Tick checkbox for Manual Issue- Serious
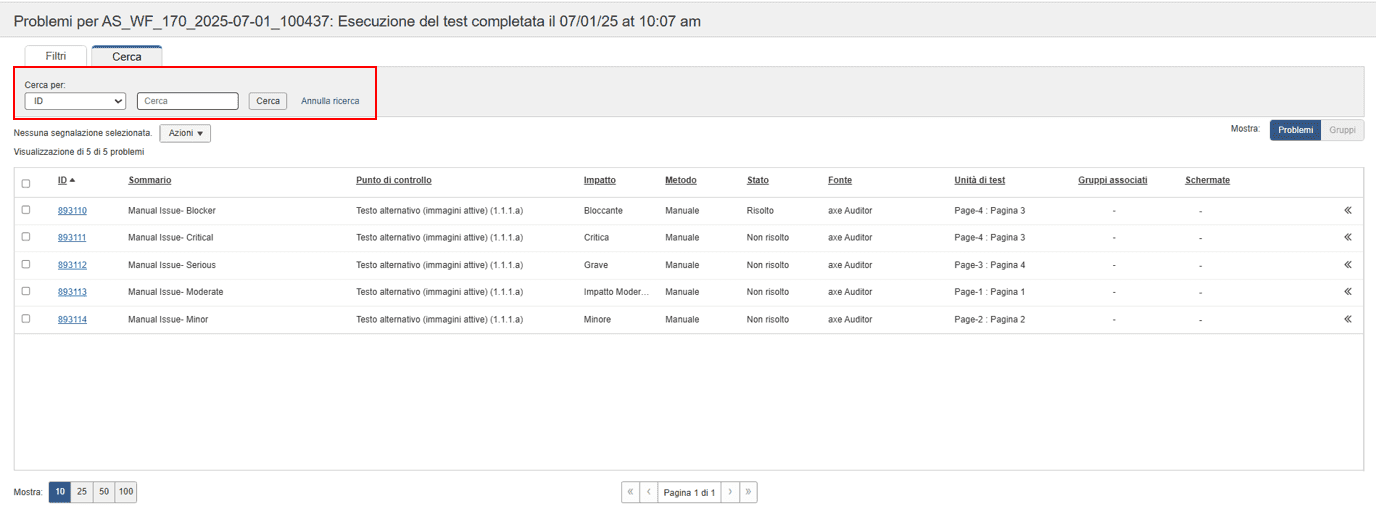 [x=26, y=264]
